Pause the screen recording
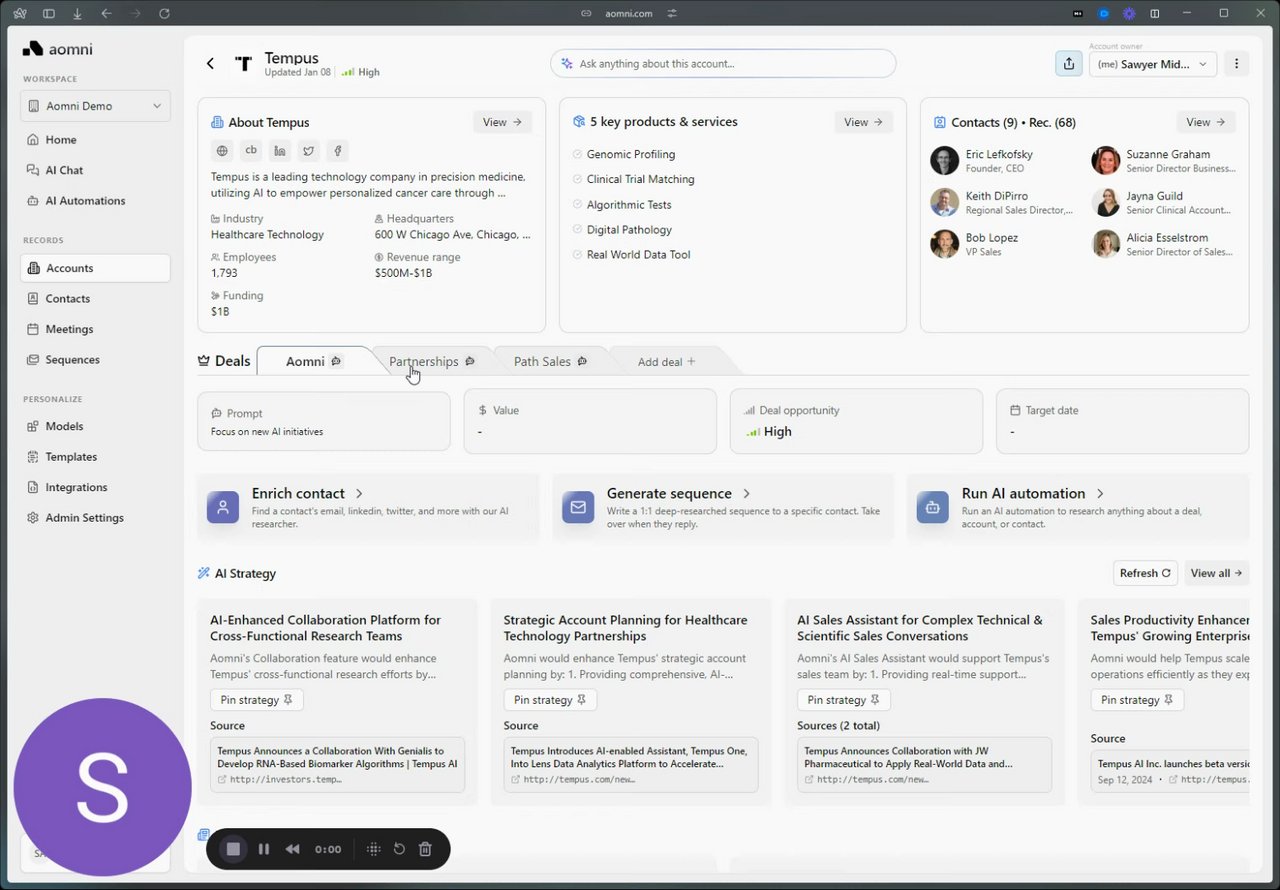1280x890 pixels. (x=264, y=849)
